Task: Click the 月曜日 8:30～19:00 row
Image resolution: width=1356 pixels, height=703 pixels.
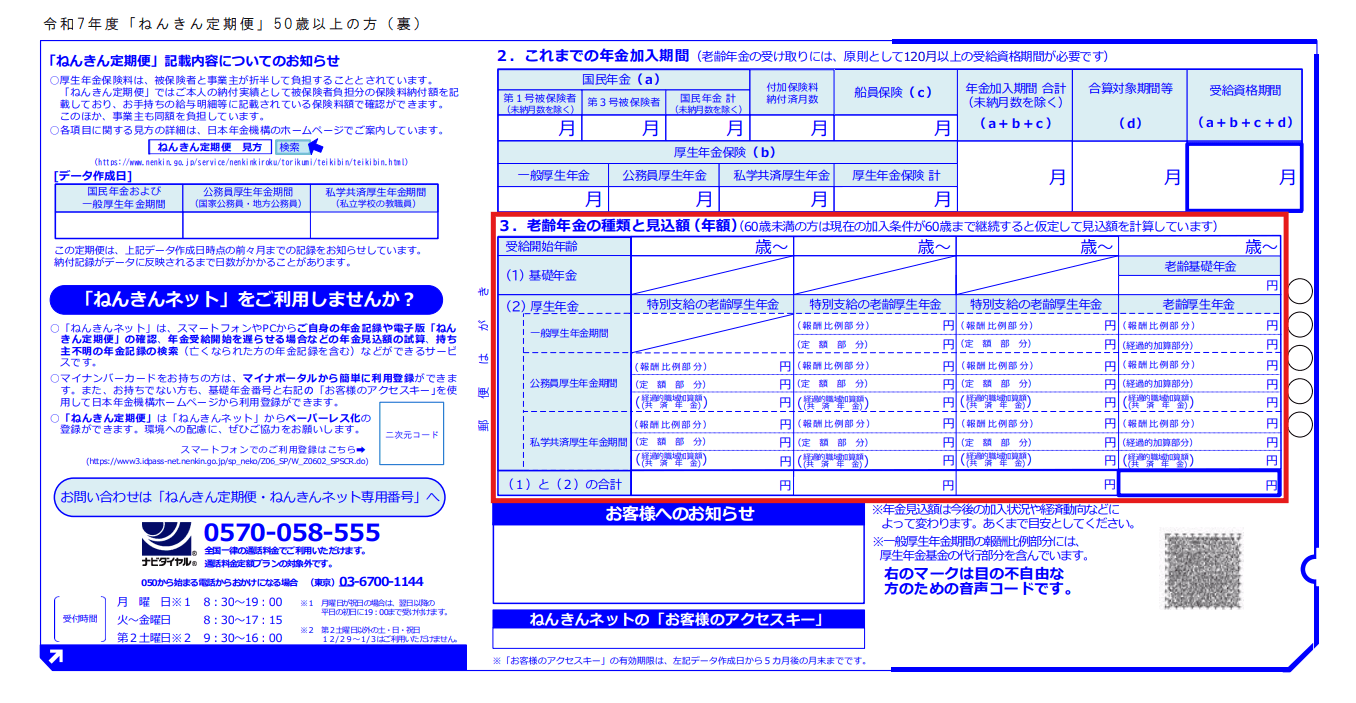Action: tap(199, 602)
